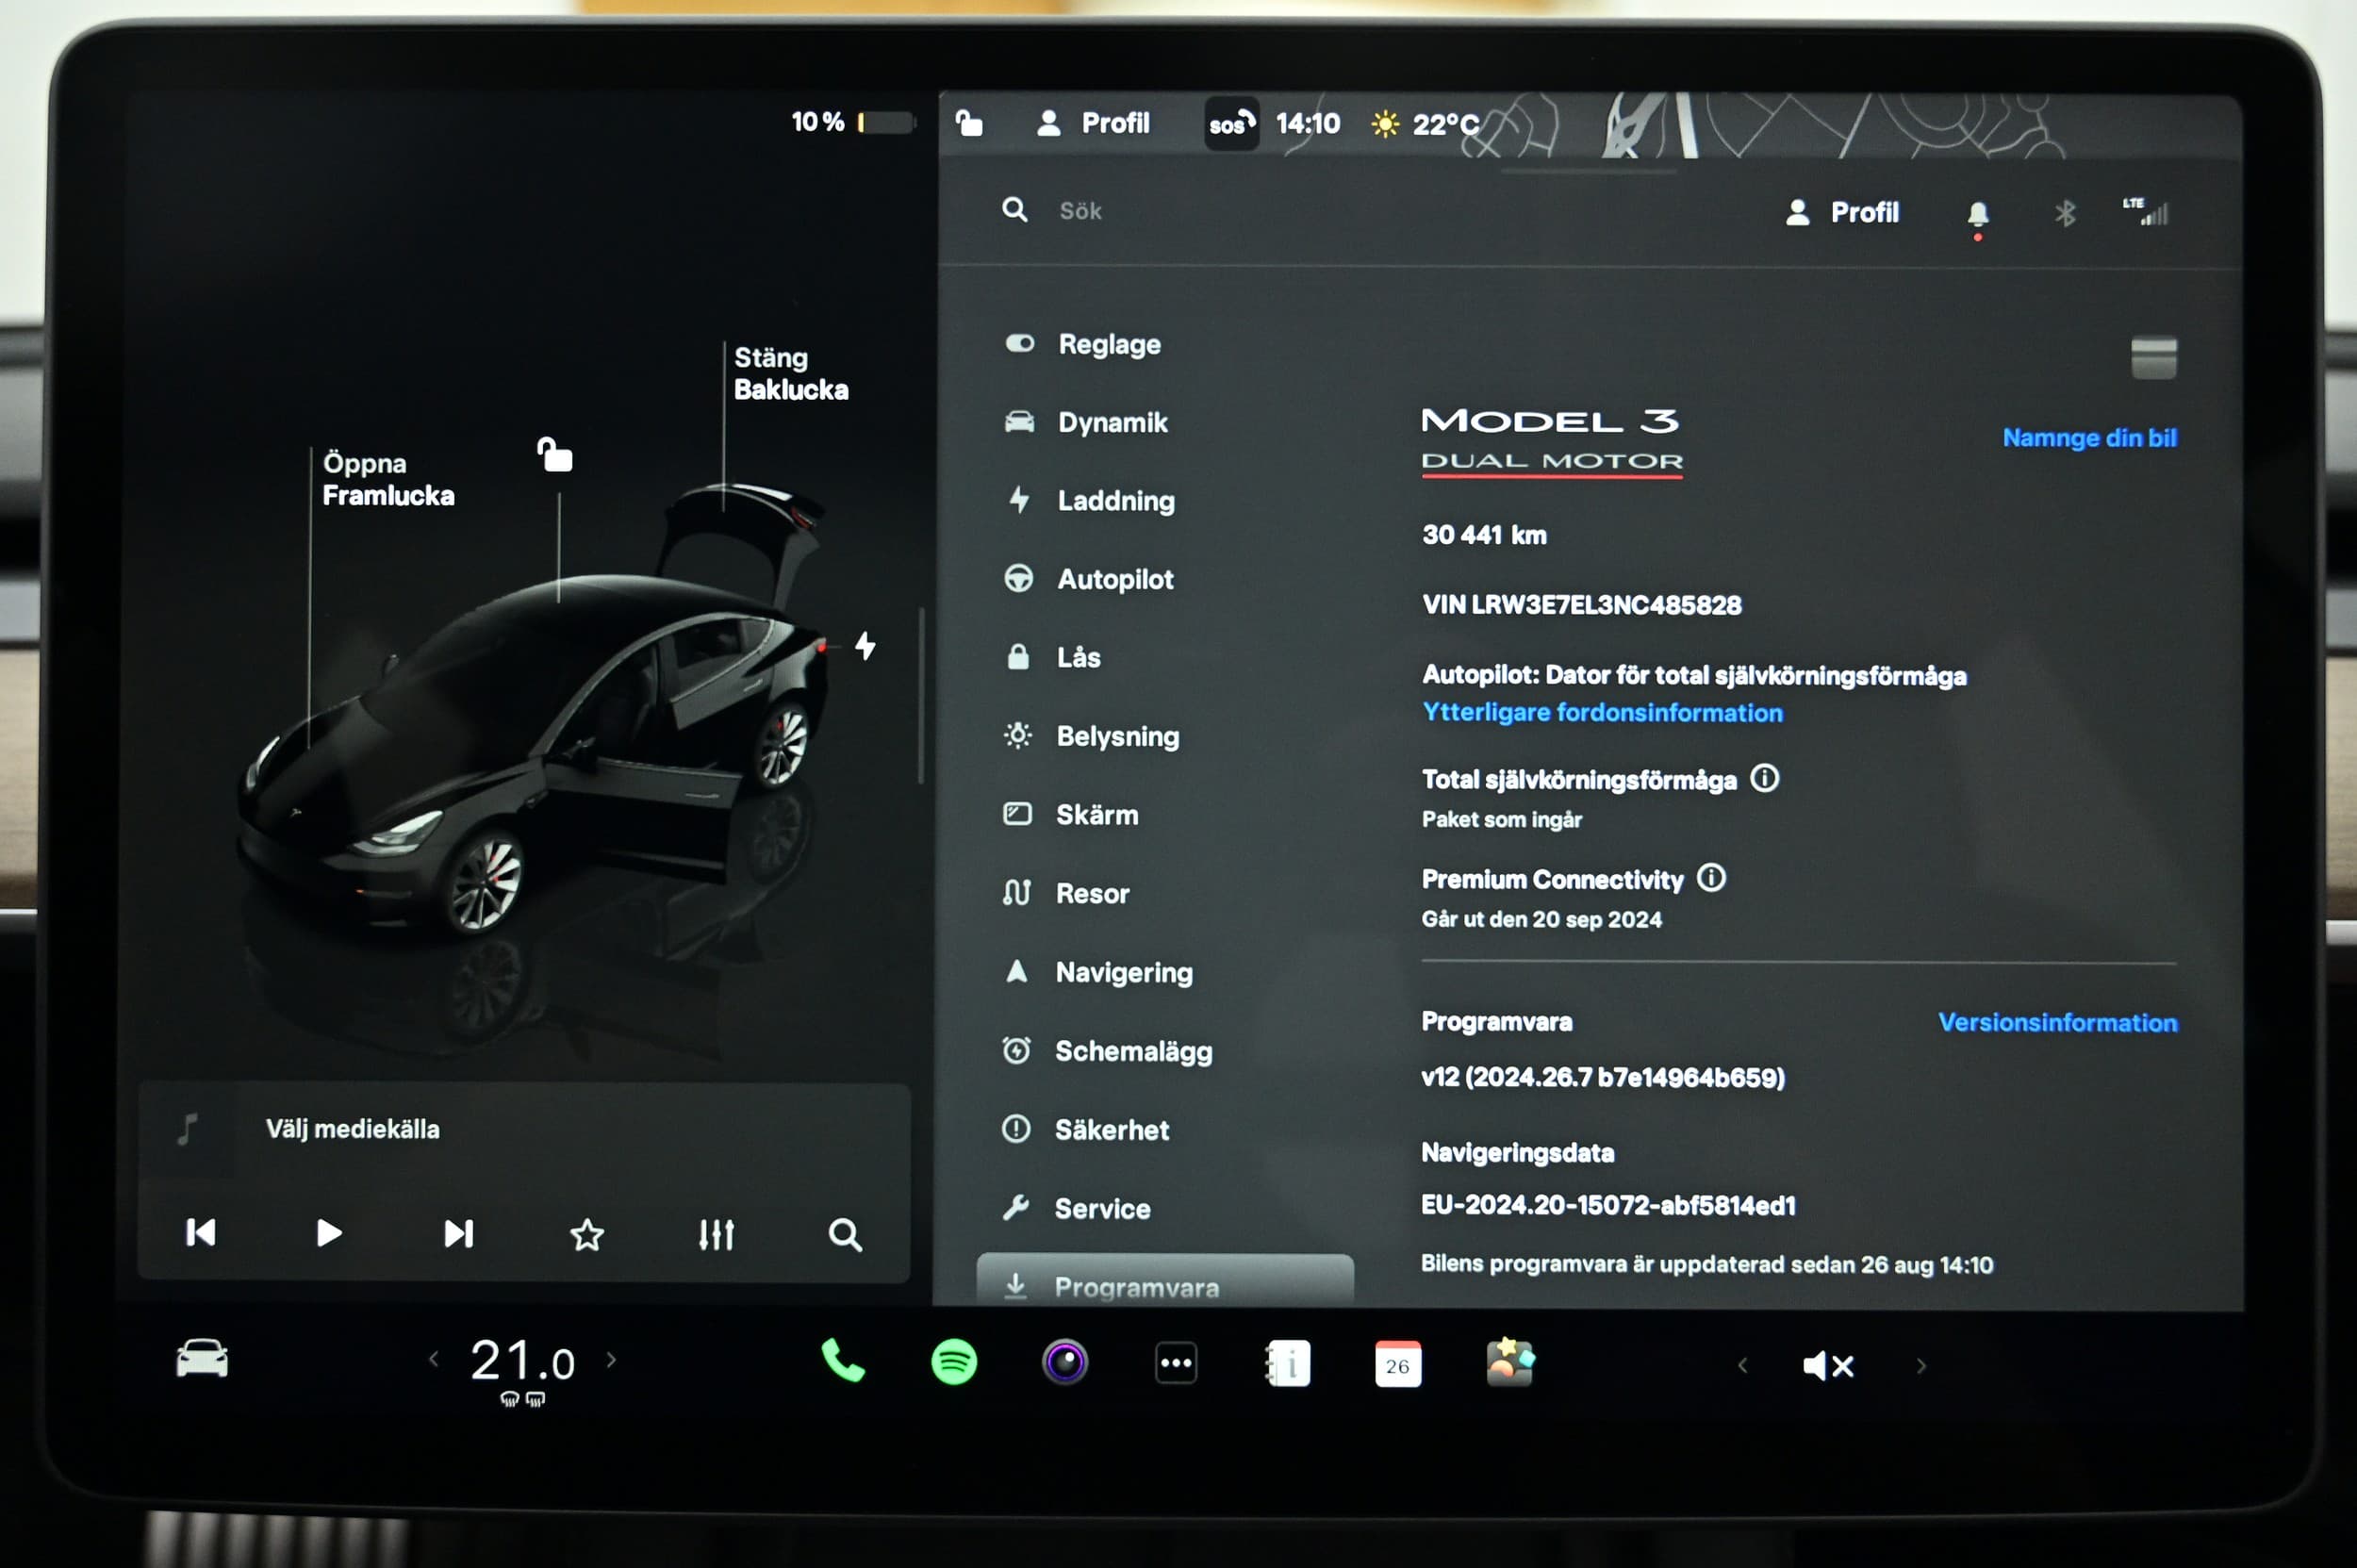Open notifications bell icon
This screenshot has width=2357, height=1568.
coord(1978,214)
